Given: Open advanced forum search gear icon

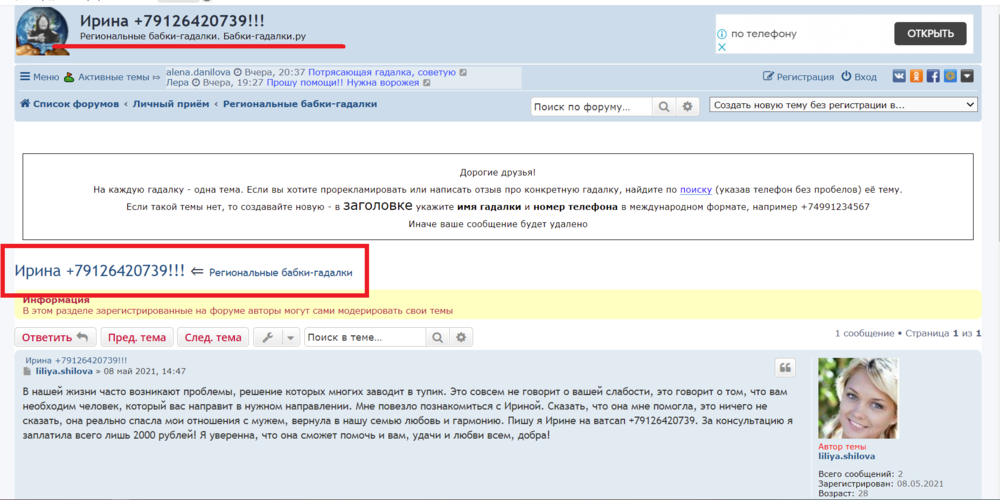Looking at the screenshot, I should (x=687, y=106).
